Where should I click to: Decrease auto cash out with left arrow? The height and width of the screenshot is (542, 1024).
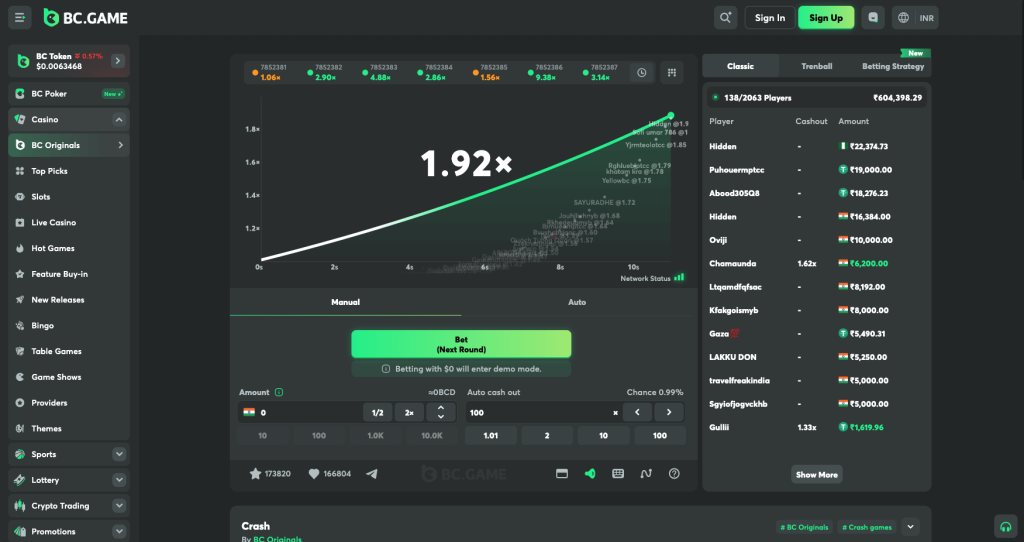[637, 413]
